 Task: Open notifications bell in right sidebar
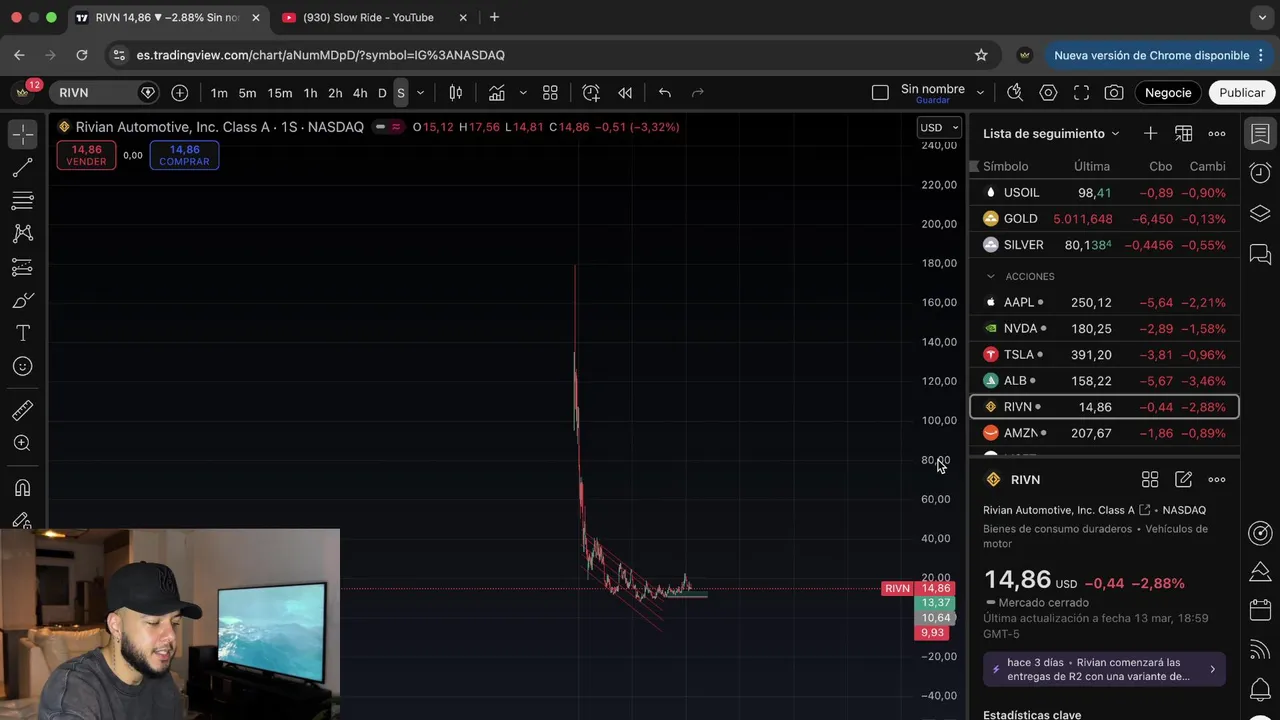click(1261, 689)
